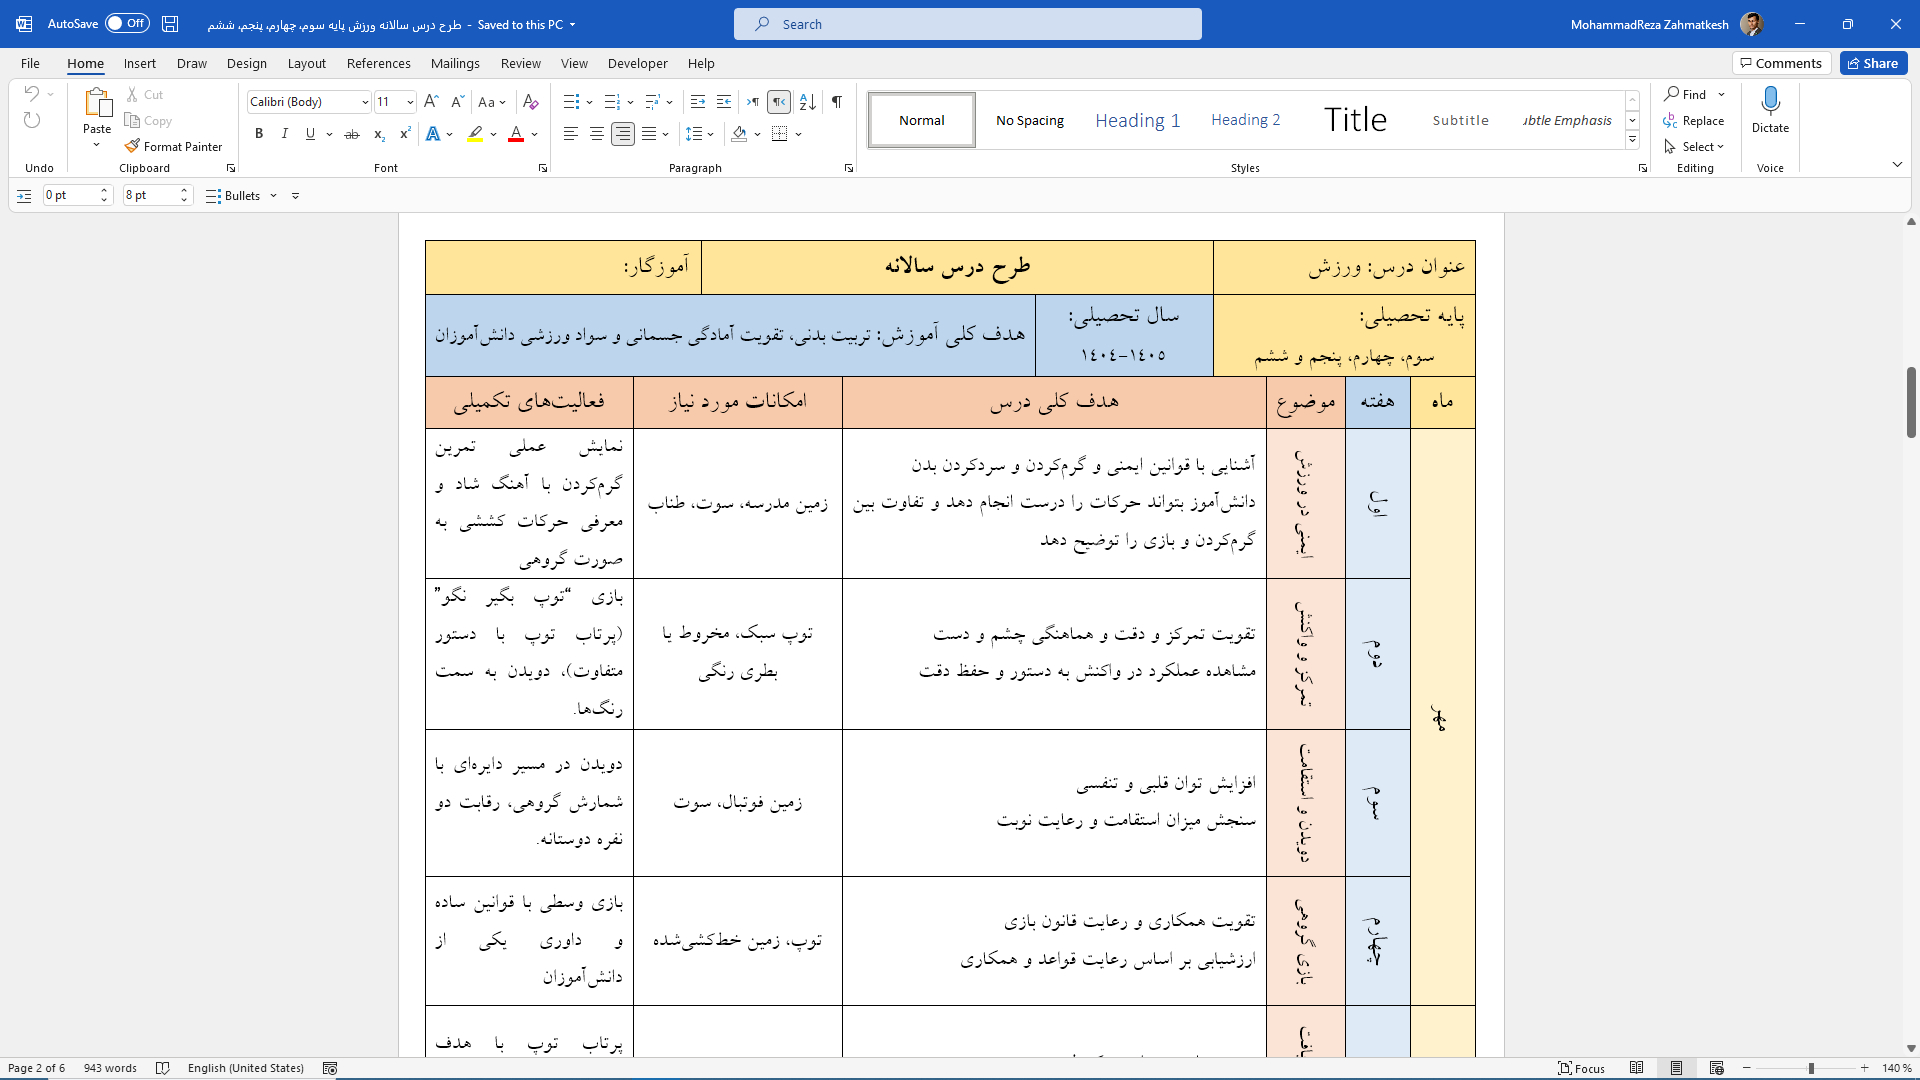Adjust the zoom slider
Viewport: 1920px width, 1080px height.
(1810, 1067)
